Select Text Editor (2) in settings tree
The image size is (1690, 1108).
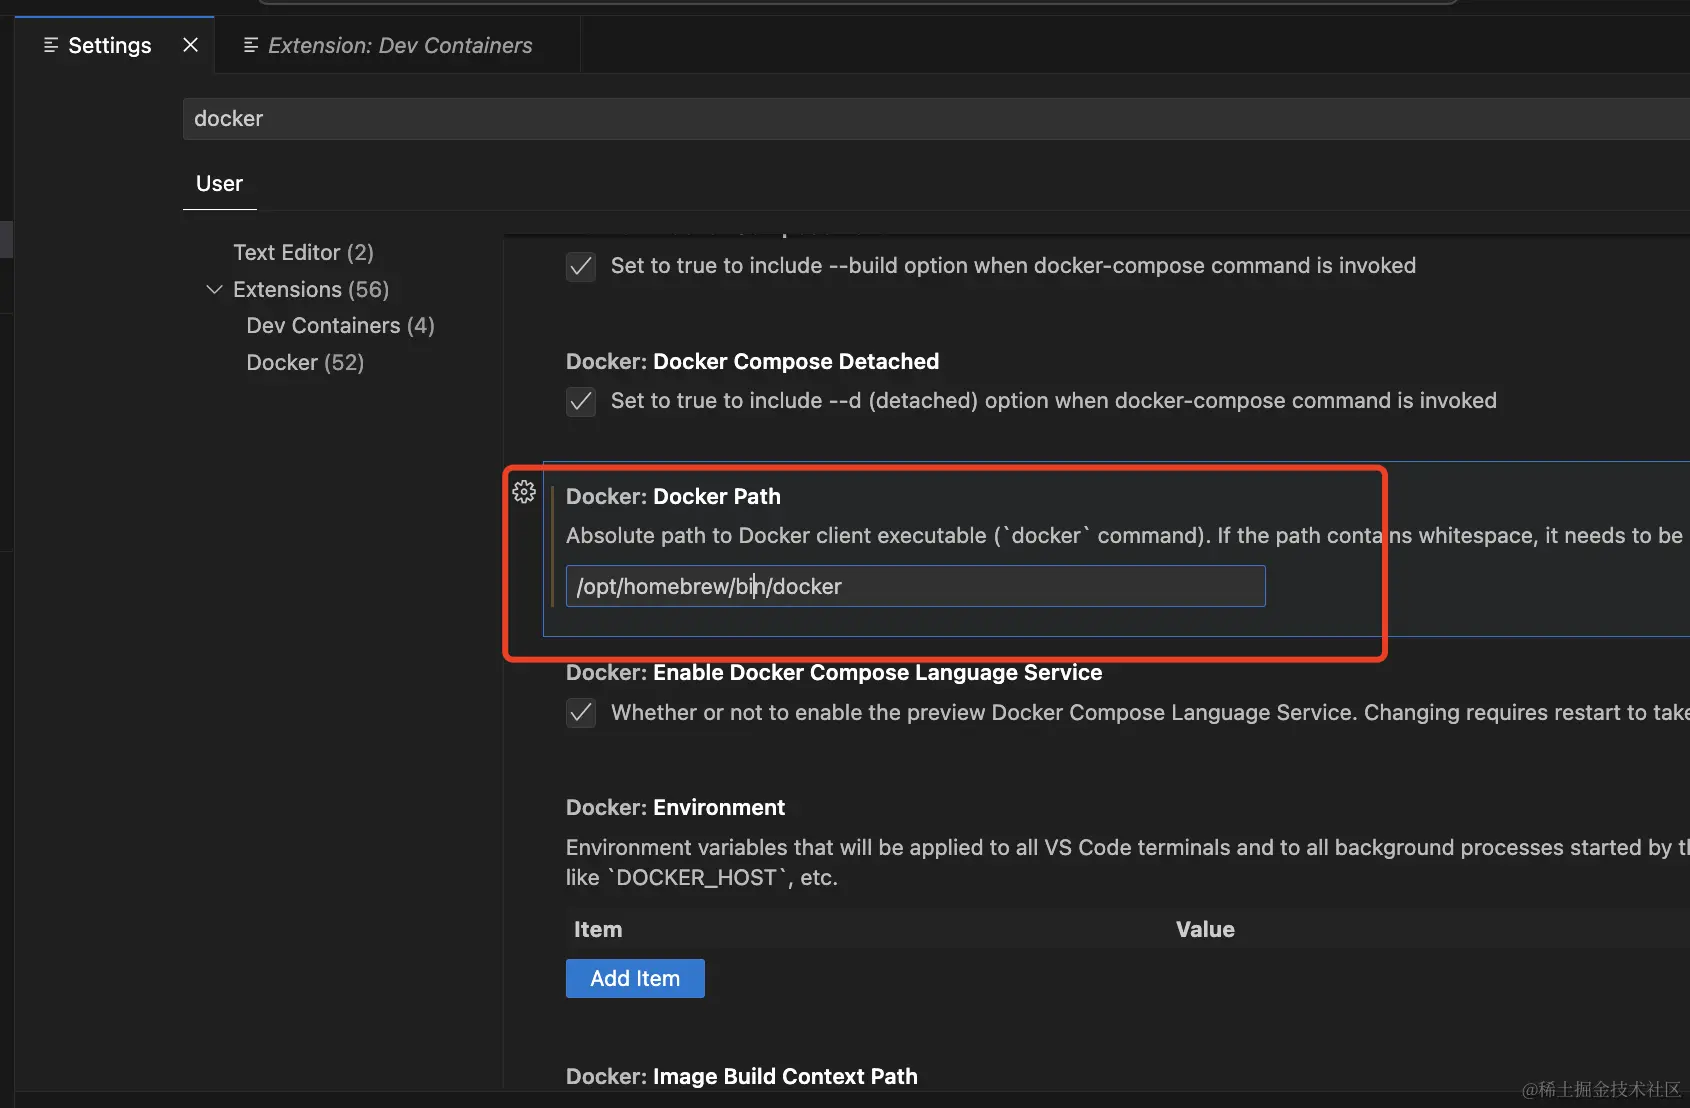(x=303, y=252)
